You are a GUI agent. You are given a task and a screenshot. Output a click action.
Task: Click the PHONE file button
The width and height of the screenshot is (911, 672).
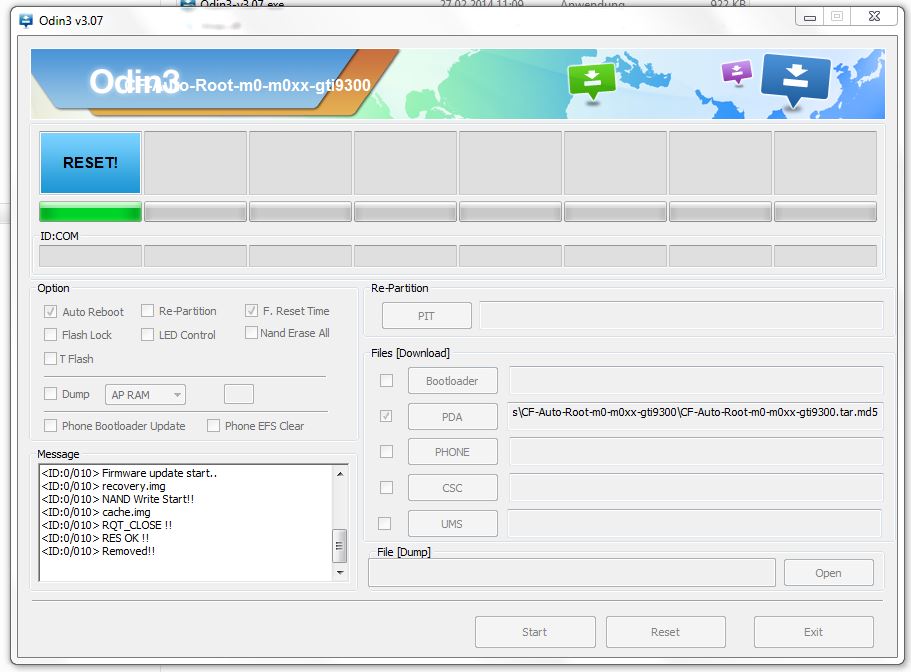tap(453, 452)
